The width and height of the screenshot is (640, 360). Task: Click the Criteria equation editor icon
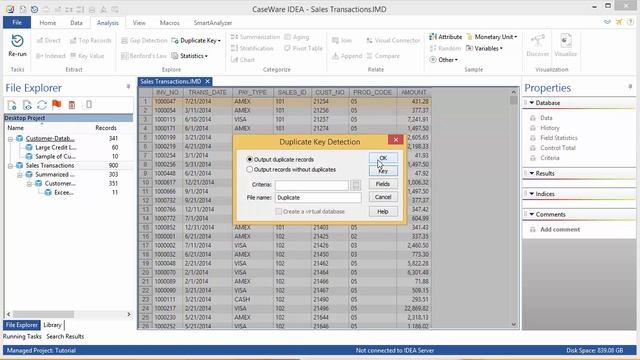point(356,185)
